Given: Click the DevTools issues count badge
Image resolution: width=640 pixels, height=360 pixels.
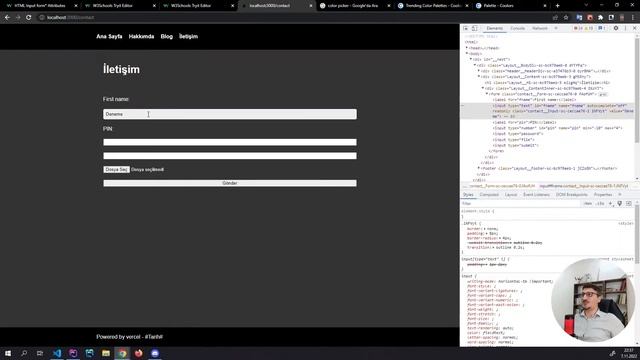Looking at the screenshot, I should [x=601, y=28].
